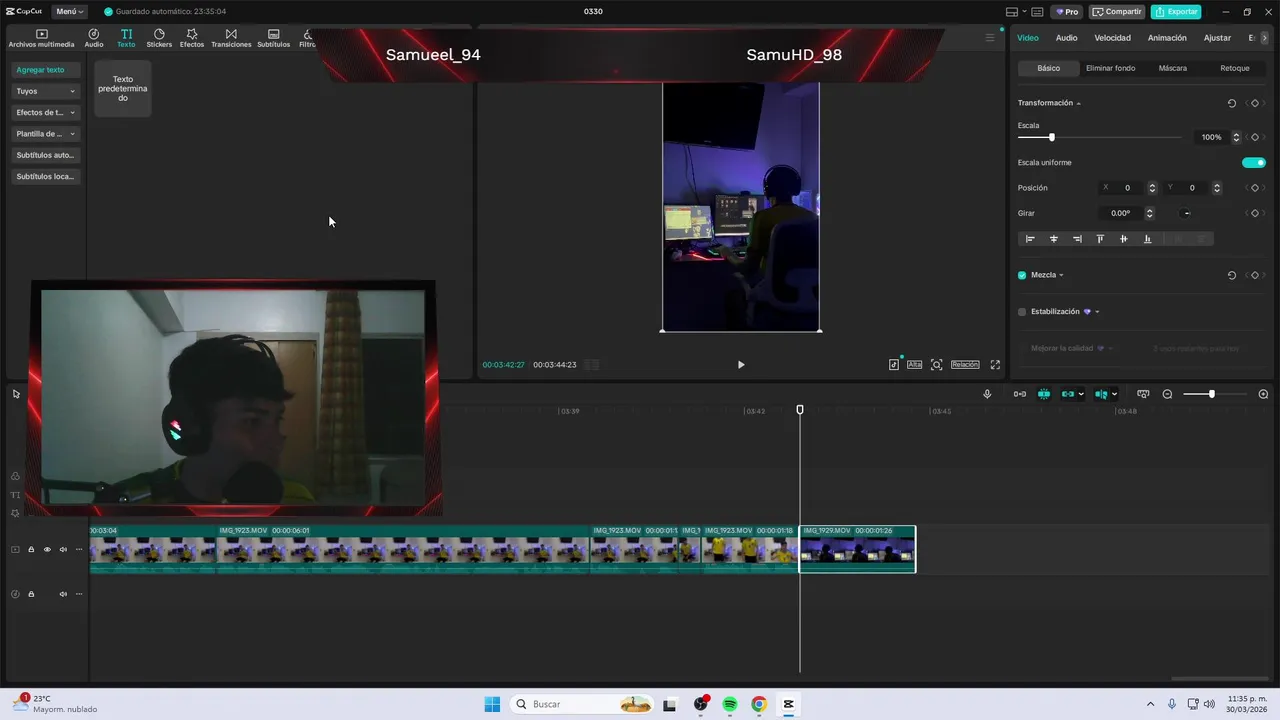Image resolution: width=1280 pixels, height=720 pixels.
Task: Add the Texto predeterminado preset
Action: point(122,88)
